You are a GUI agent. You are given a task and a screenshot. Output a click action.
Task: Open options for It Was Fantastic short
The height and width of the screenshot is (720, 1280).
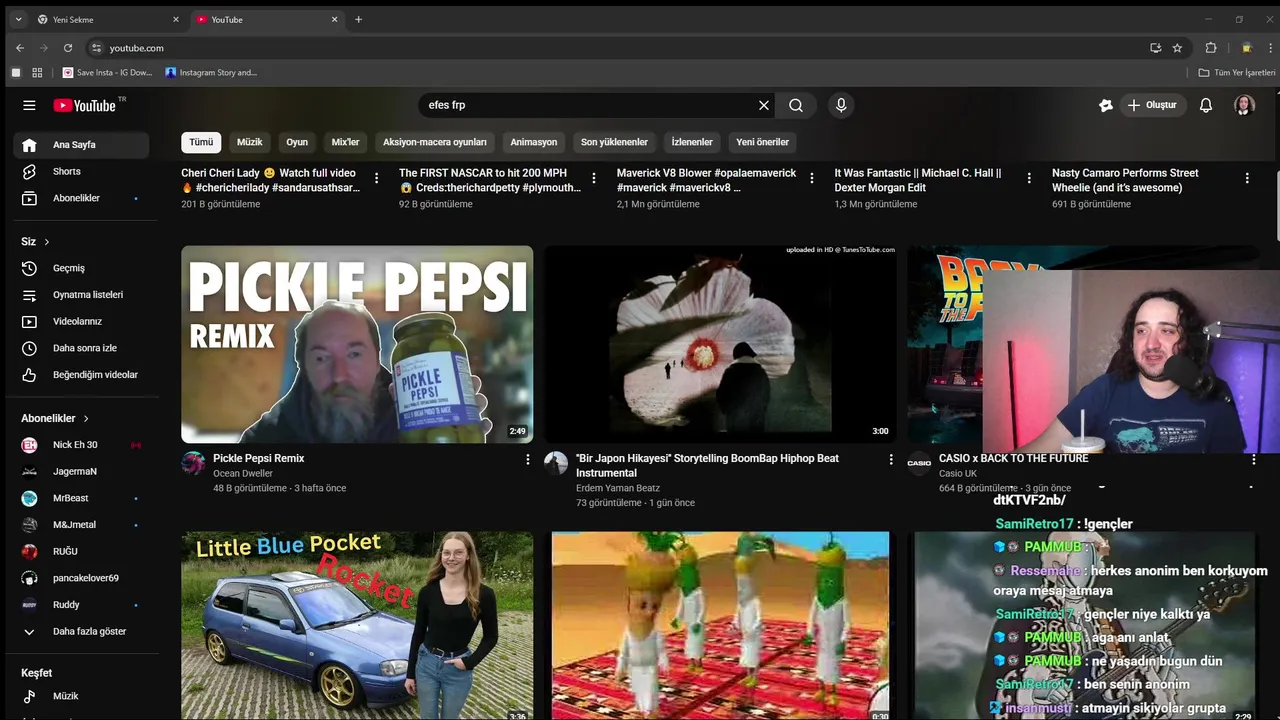pos(1029,178)
